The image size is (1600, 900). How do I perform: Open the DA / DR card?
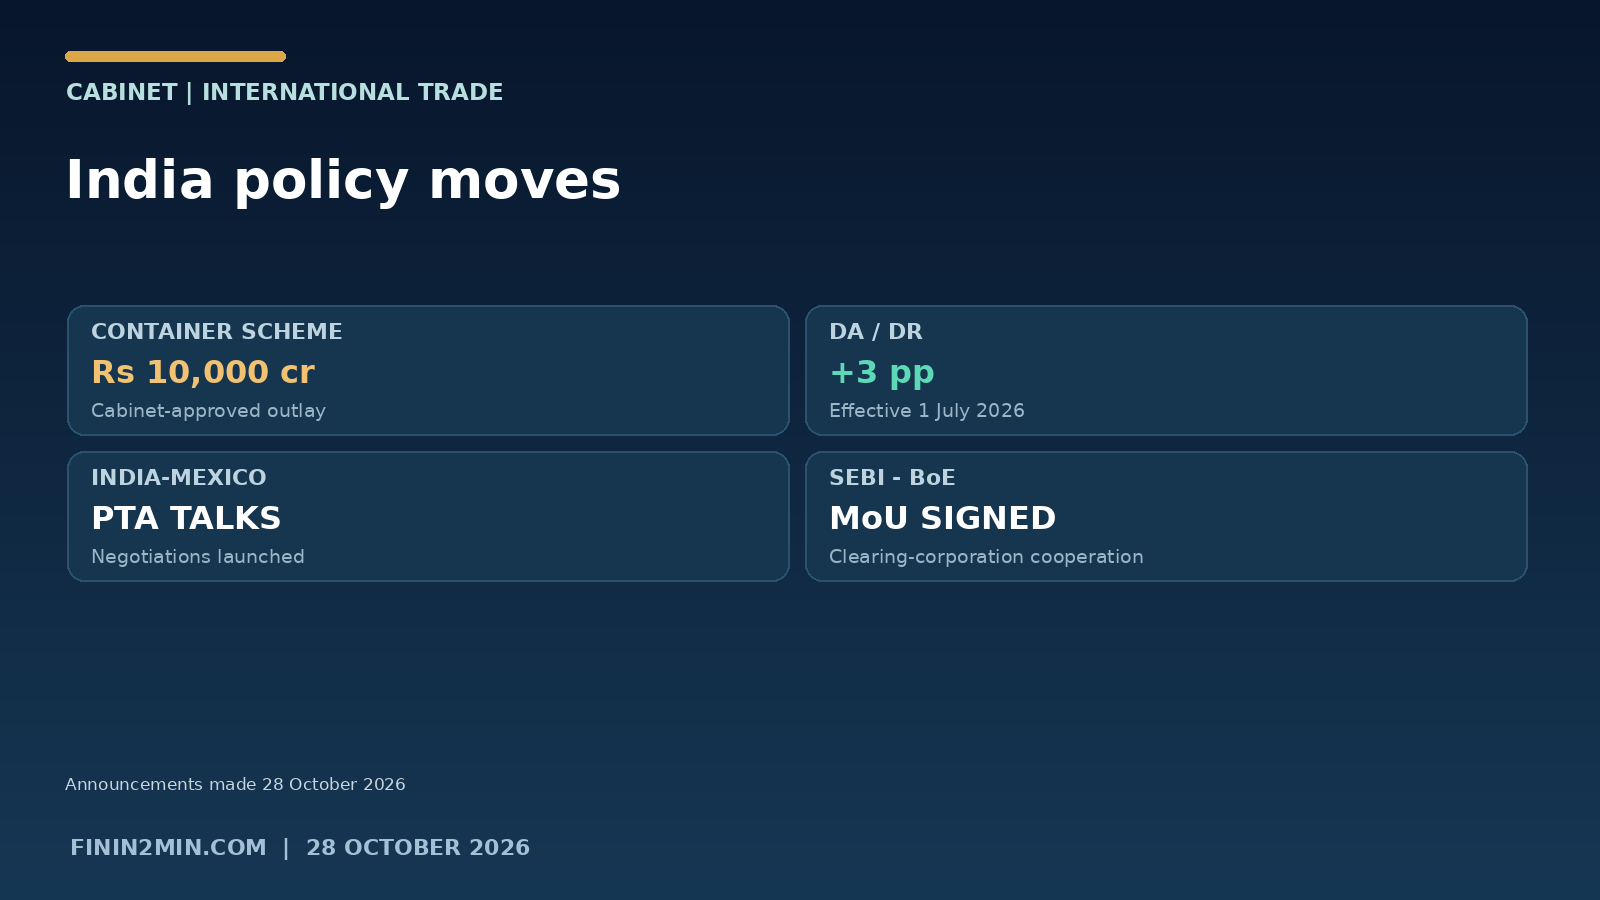pyautogui.click(x=1166, y=371)
